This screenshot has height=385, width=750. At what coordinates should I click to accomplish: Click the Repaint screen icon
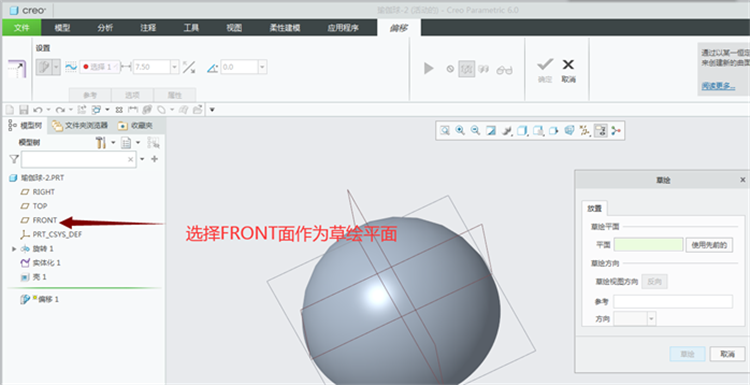click(x=491, y=131)
